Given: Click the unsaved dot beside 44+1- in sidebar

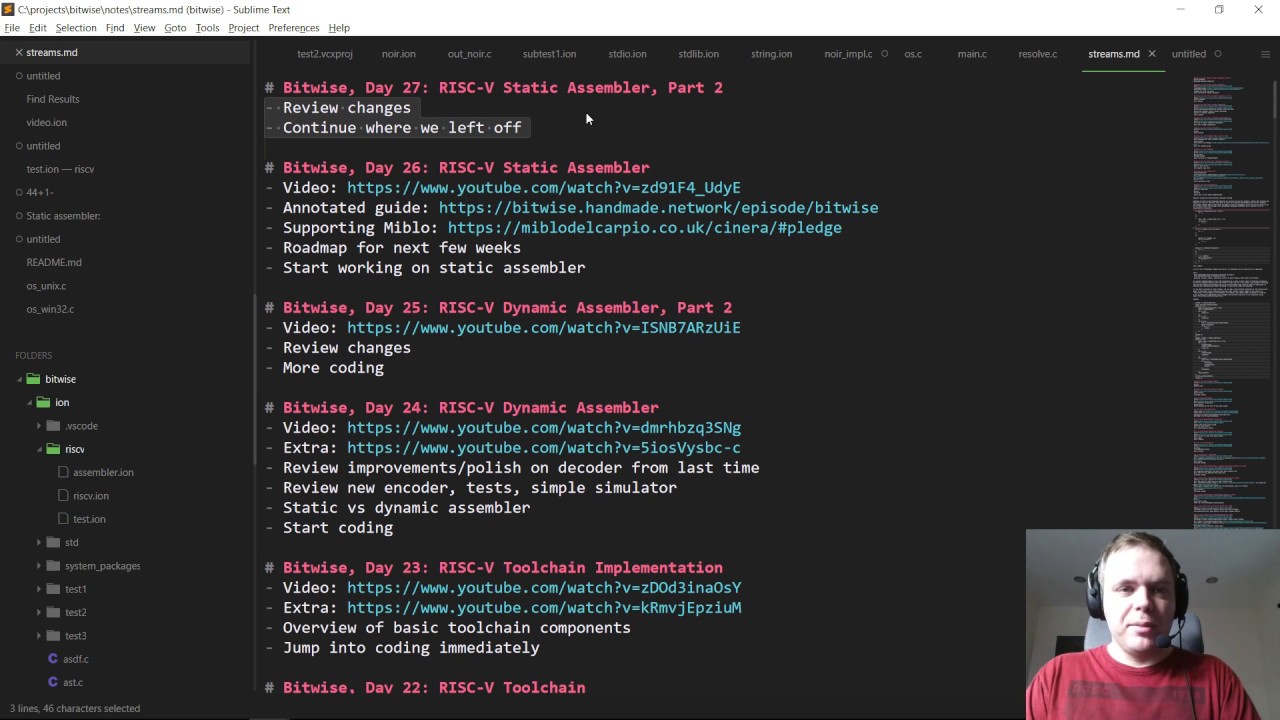Looking at the screenshot, I should pyautogui.click(x=18, y=192).
